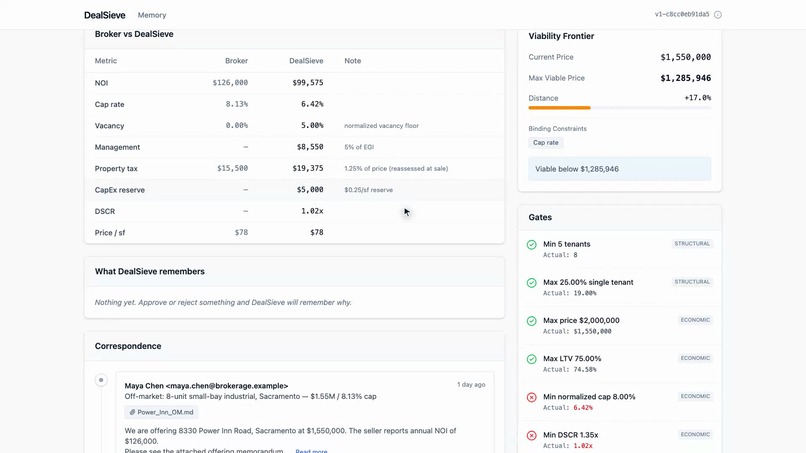Click the $0.25/sf reserve note
This screenshot has width=806, height=453.
(369, 190)
